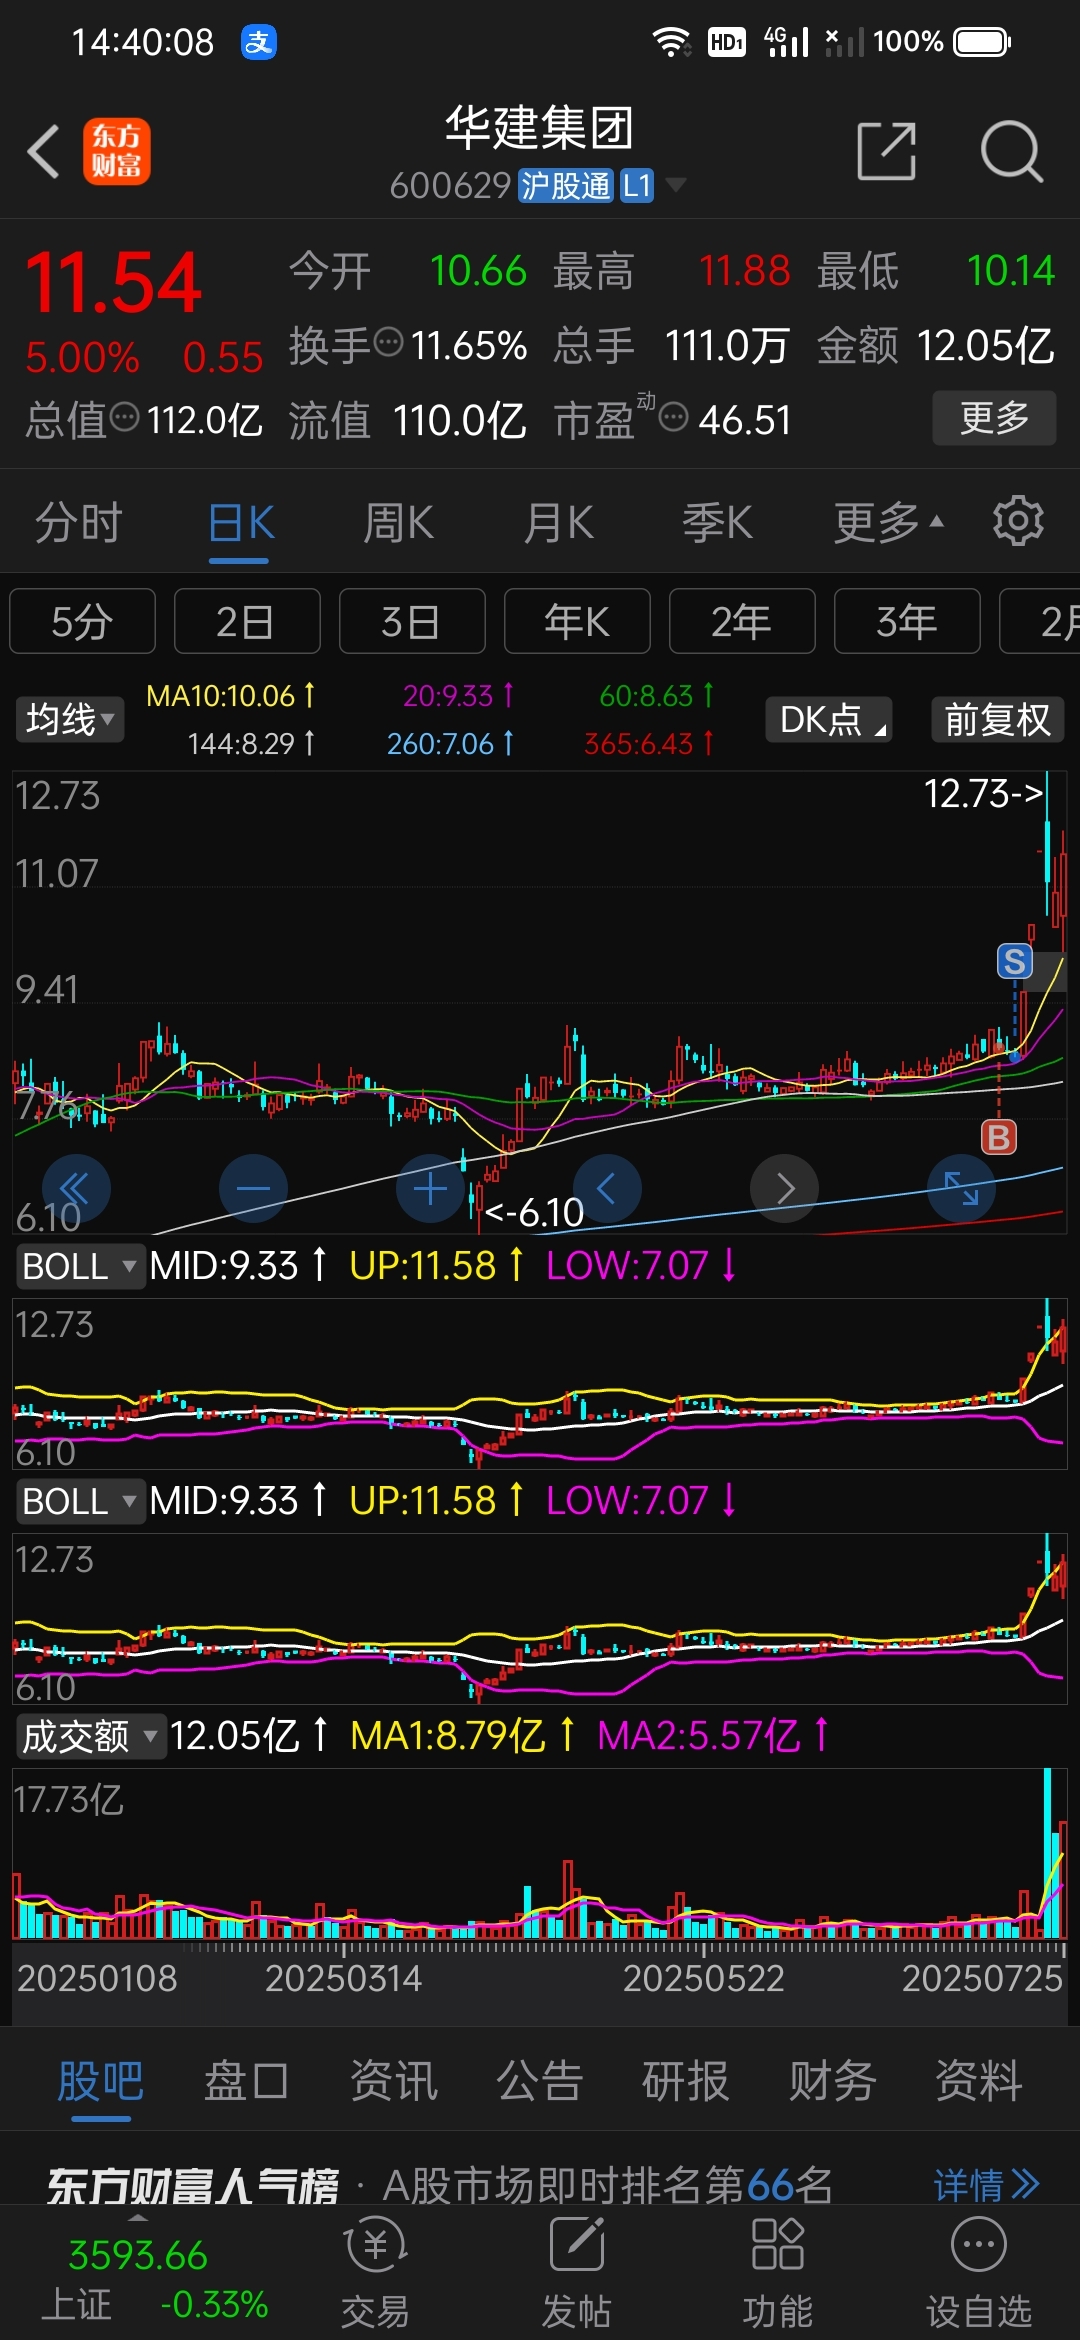Open the 资料 tab
This screenshot has height=2340, width=1080.
tap(978, 2081)
